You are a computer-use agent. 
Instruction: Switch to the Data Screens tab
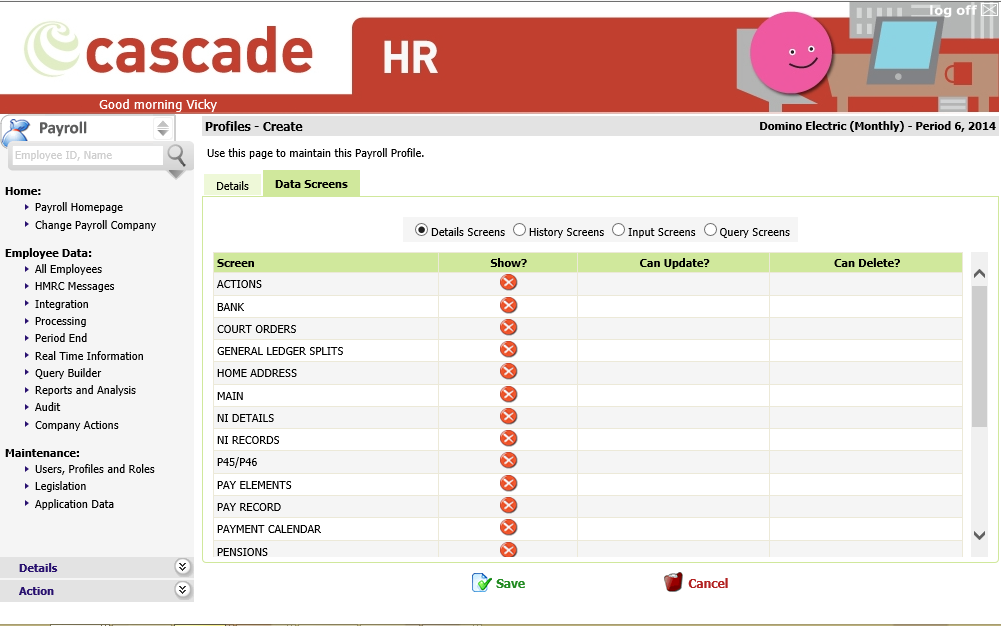(312, 184)
